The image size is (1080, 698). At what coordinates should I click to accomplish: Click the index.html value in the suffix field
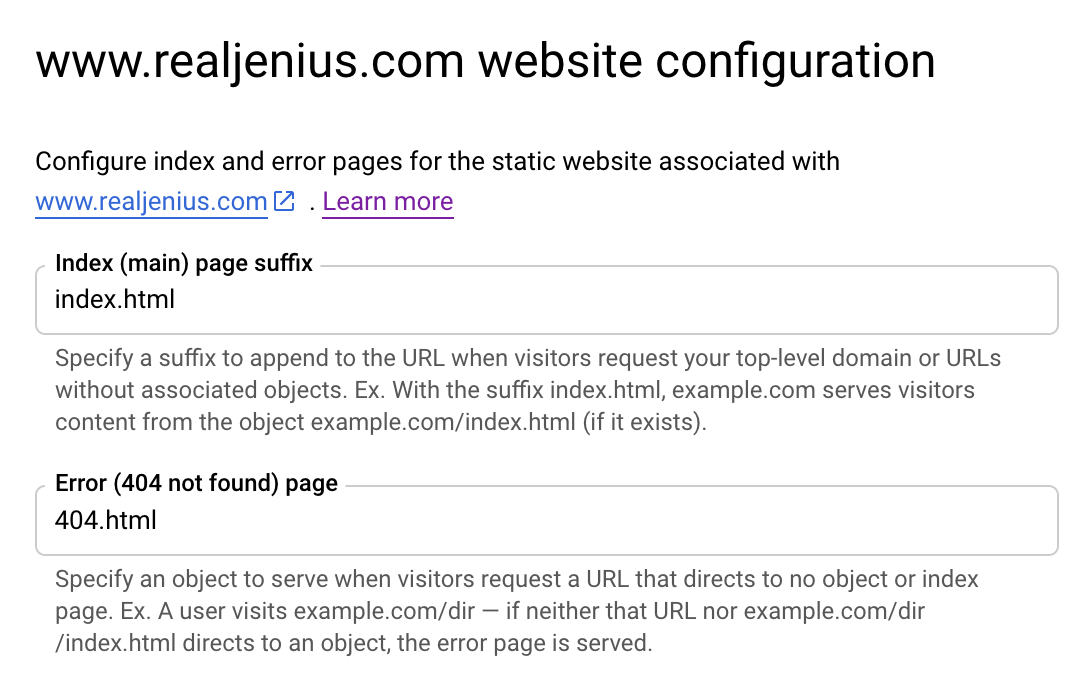coord(115,299)
